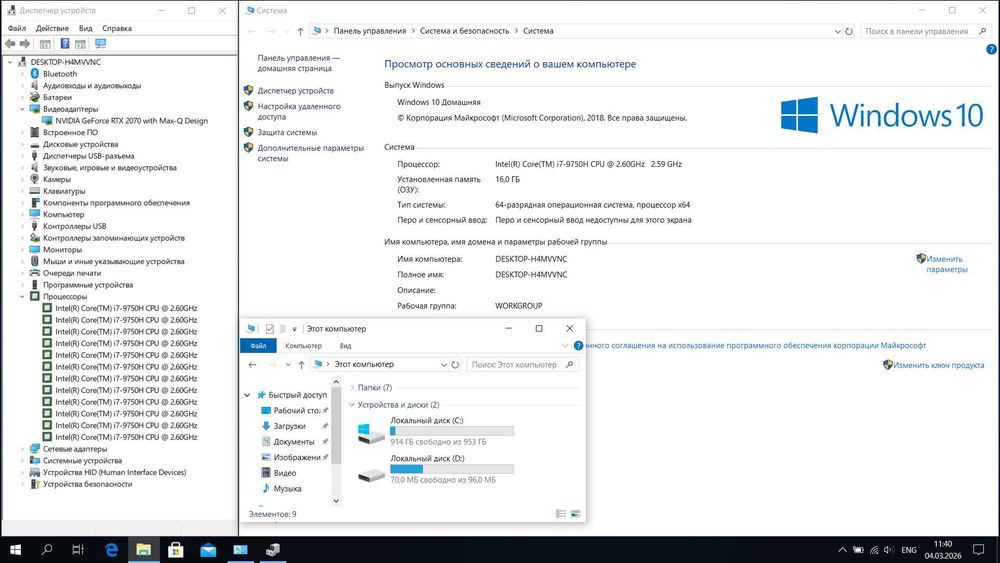
Task: Click help icon in System window corner
Action: click(991, 49)
